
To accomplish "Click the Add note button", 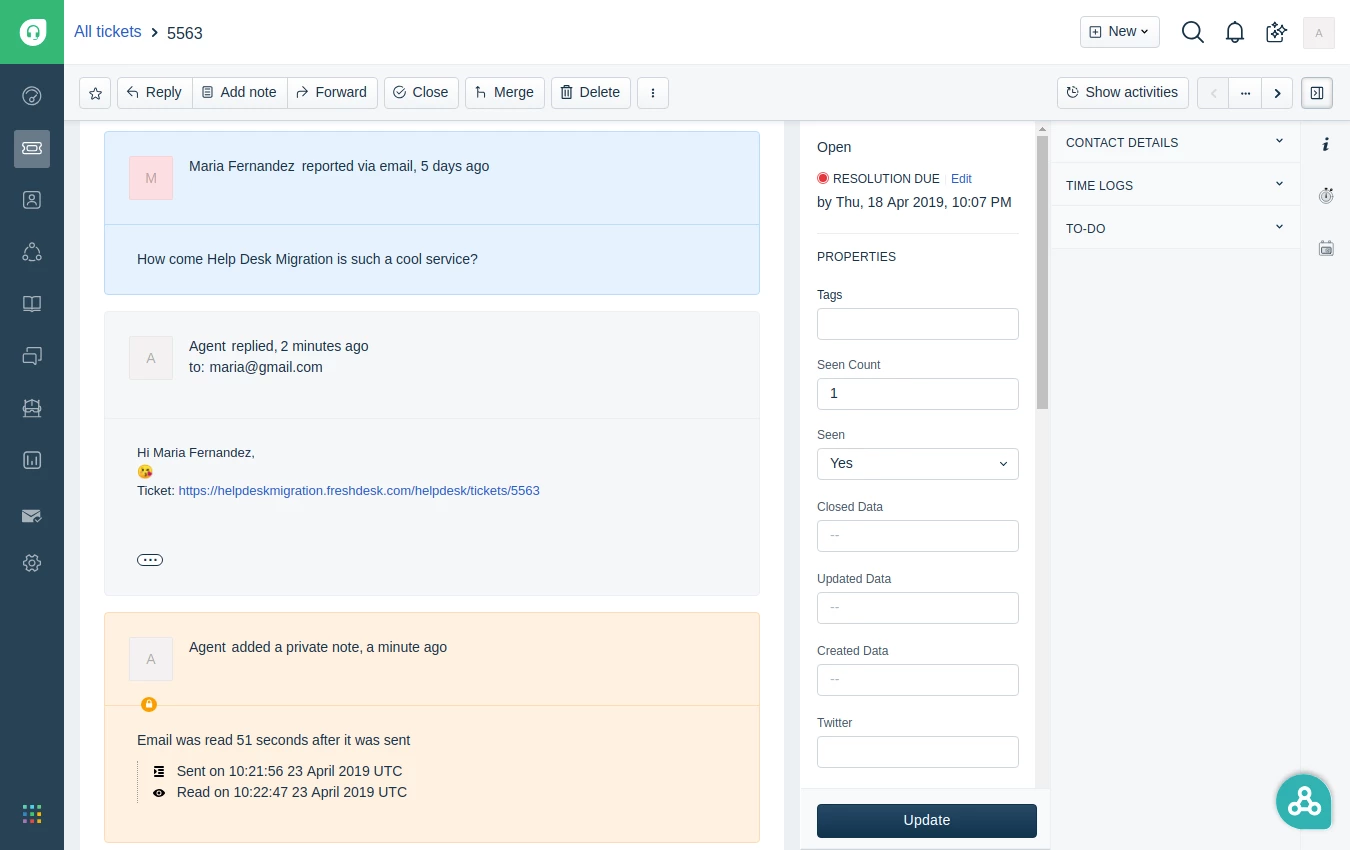I will 240,93.
